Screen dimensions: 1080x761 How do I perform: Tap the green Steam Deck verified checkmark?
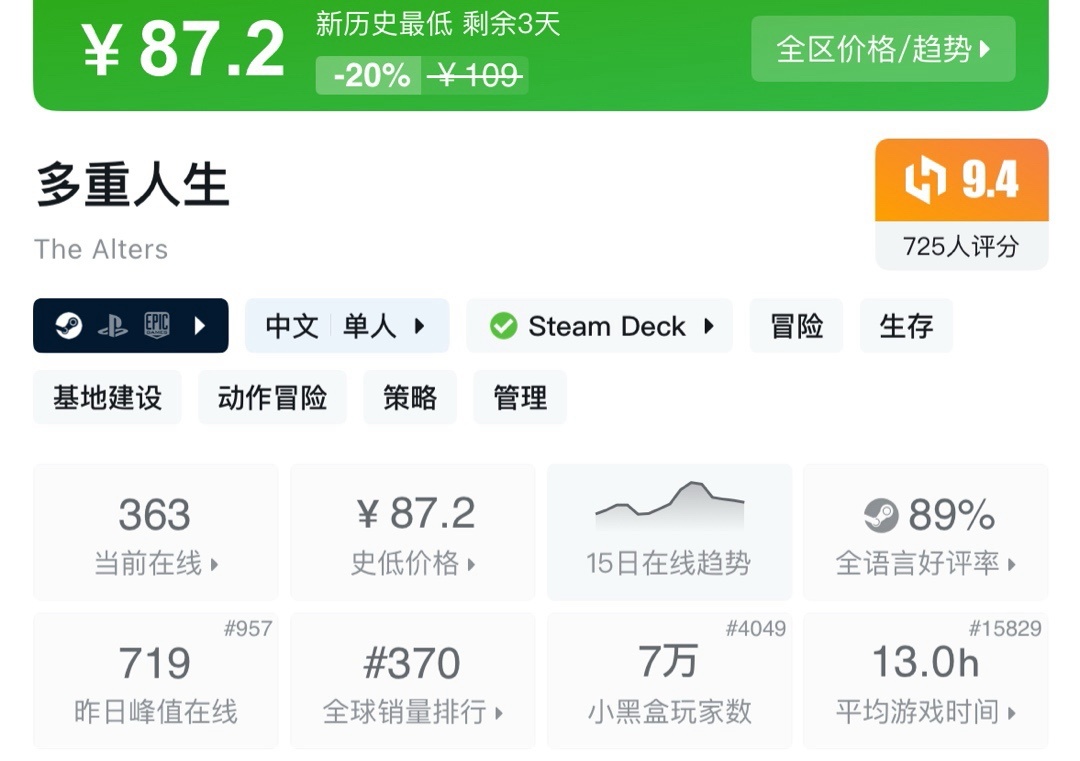click(504, 326)
